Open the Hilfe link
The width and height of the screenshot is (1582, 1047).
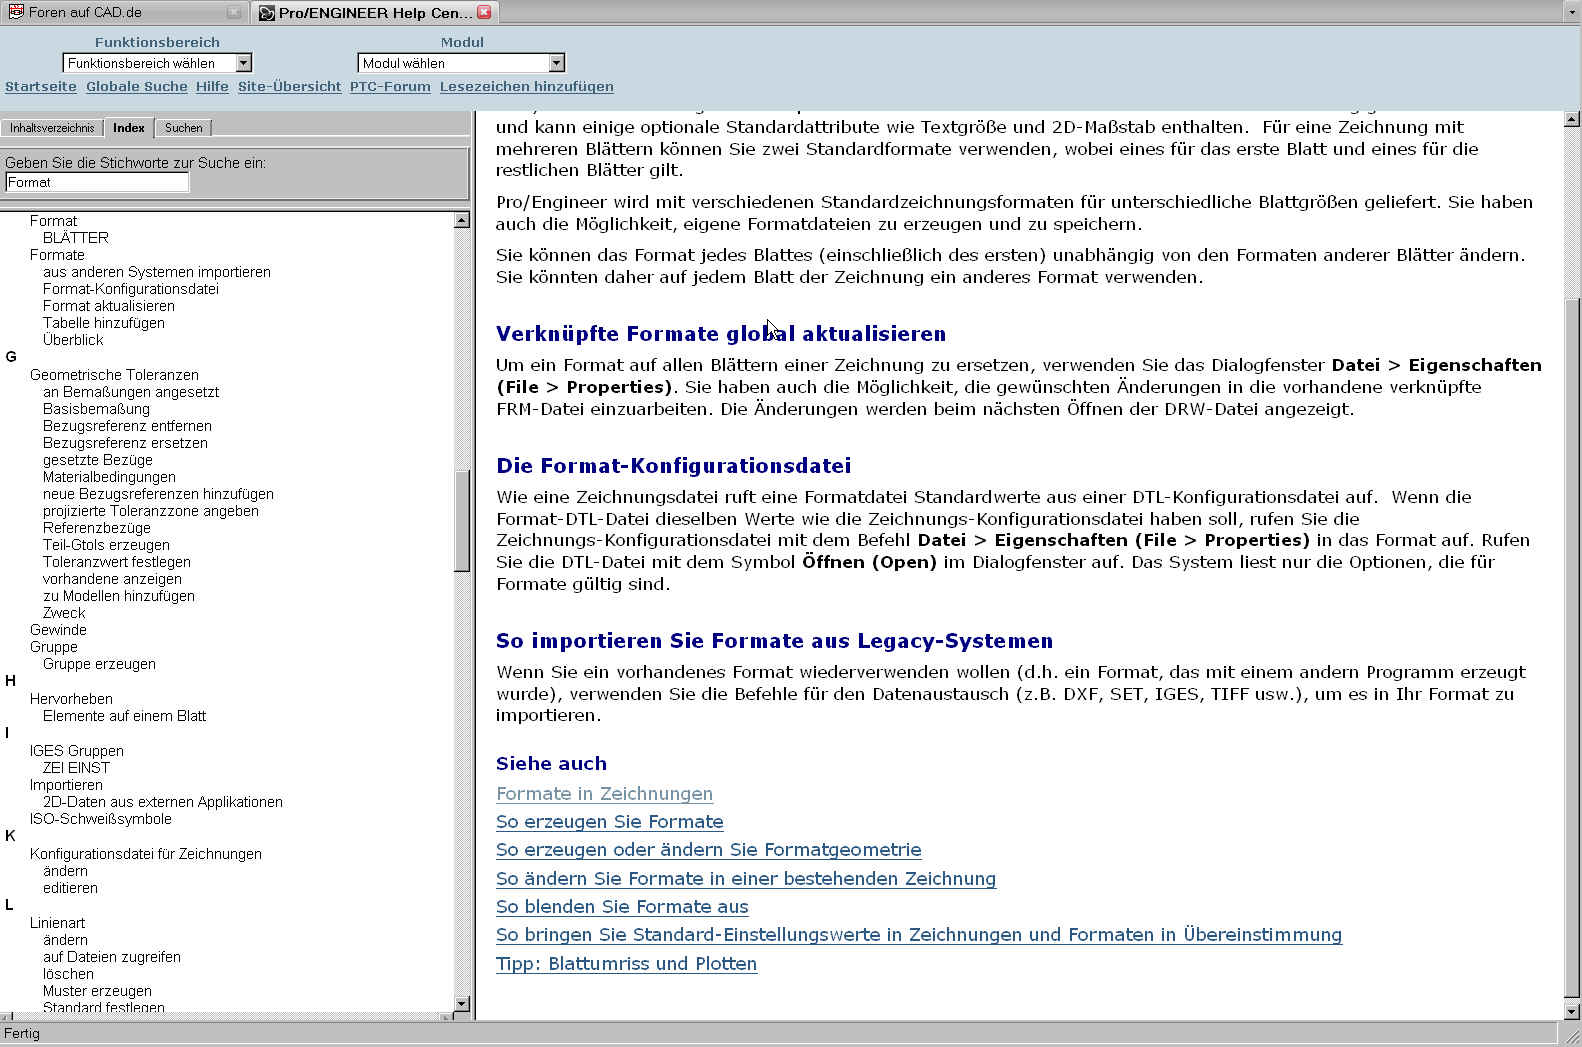point(212,87)
